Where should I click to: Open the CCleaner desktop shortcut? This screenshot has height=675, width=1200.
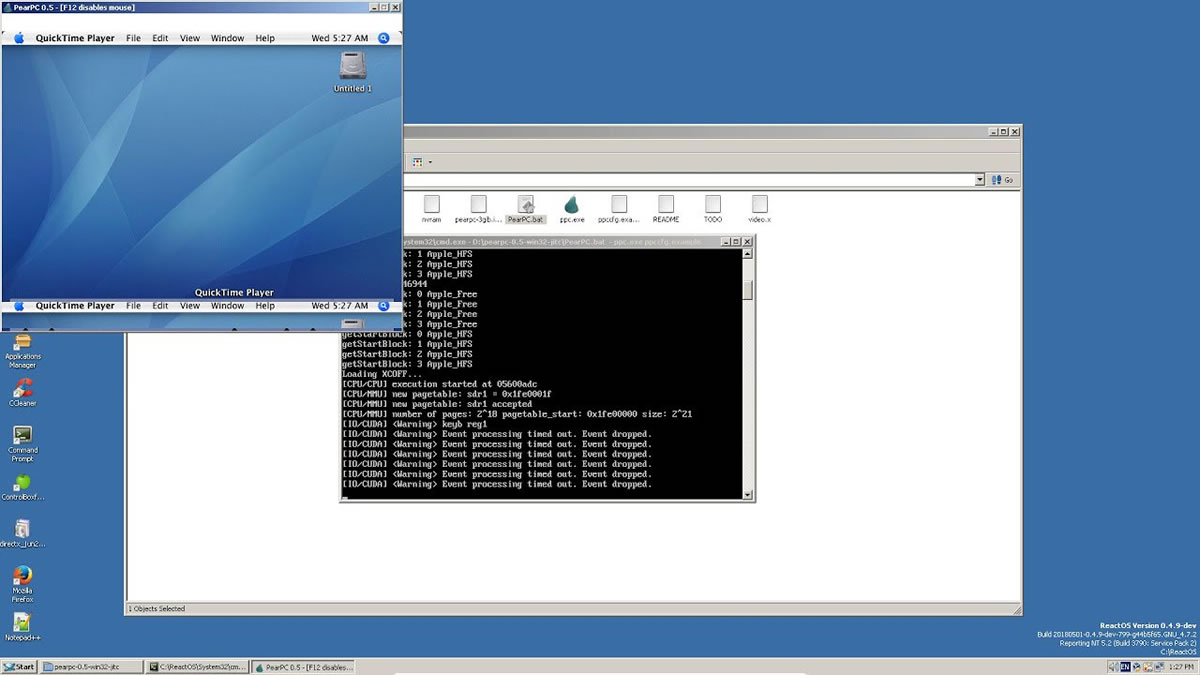click(x=22, y=388)
